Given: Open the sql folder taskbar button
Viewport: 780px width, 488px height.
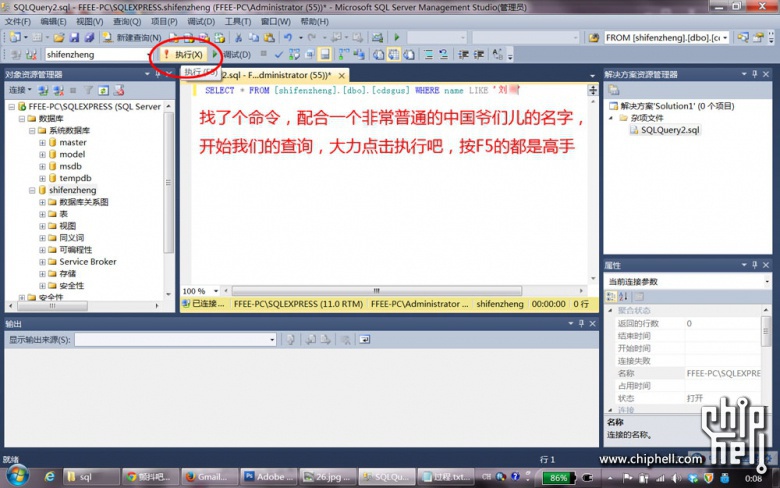Looking at the screenshot, I should [92, 477].
